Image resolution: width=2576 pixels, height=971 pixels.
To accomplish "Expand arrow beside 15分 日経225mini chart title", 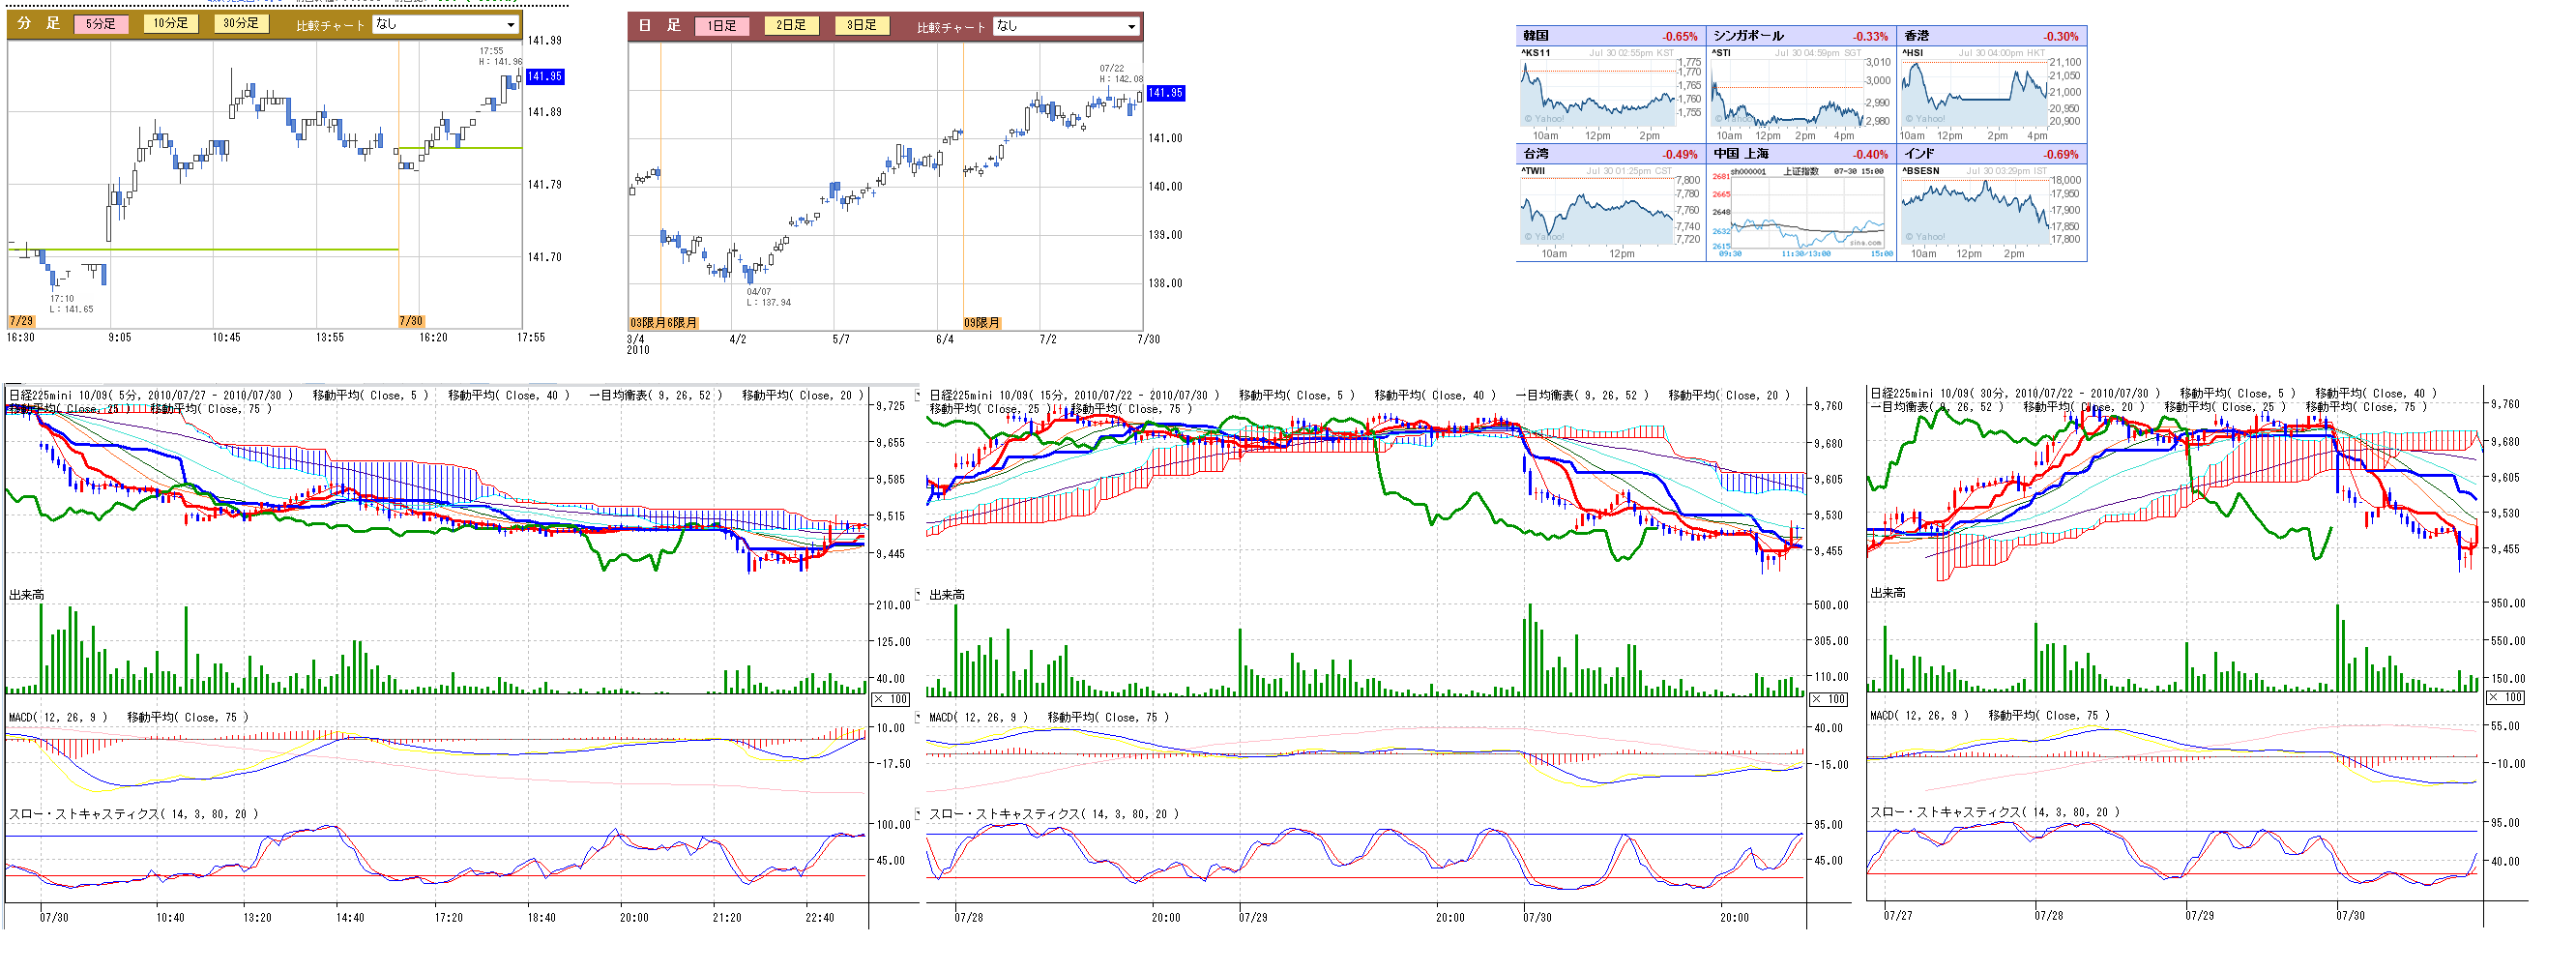I will pyautogui.click(x=919, y=395).
